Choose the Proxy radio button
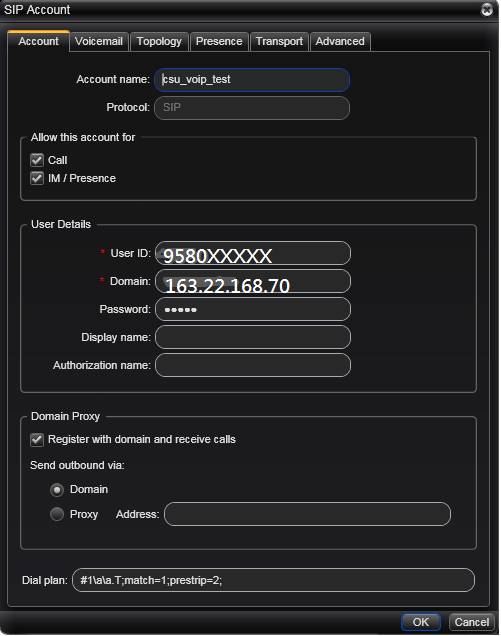Image resolution: width=501 pixels, height=636 pixels. coord(57,514)
